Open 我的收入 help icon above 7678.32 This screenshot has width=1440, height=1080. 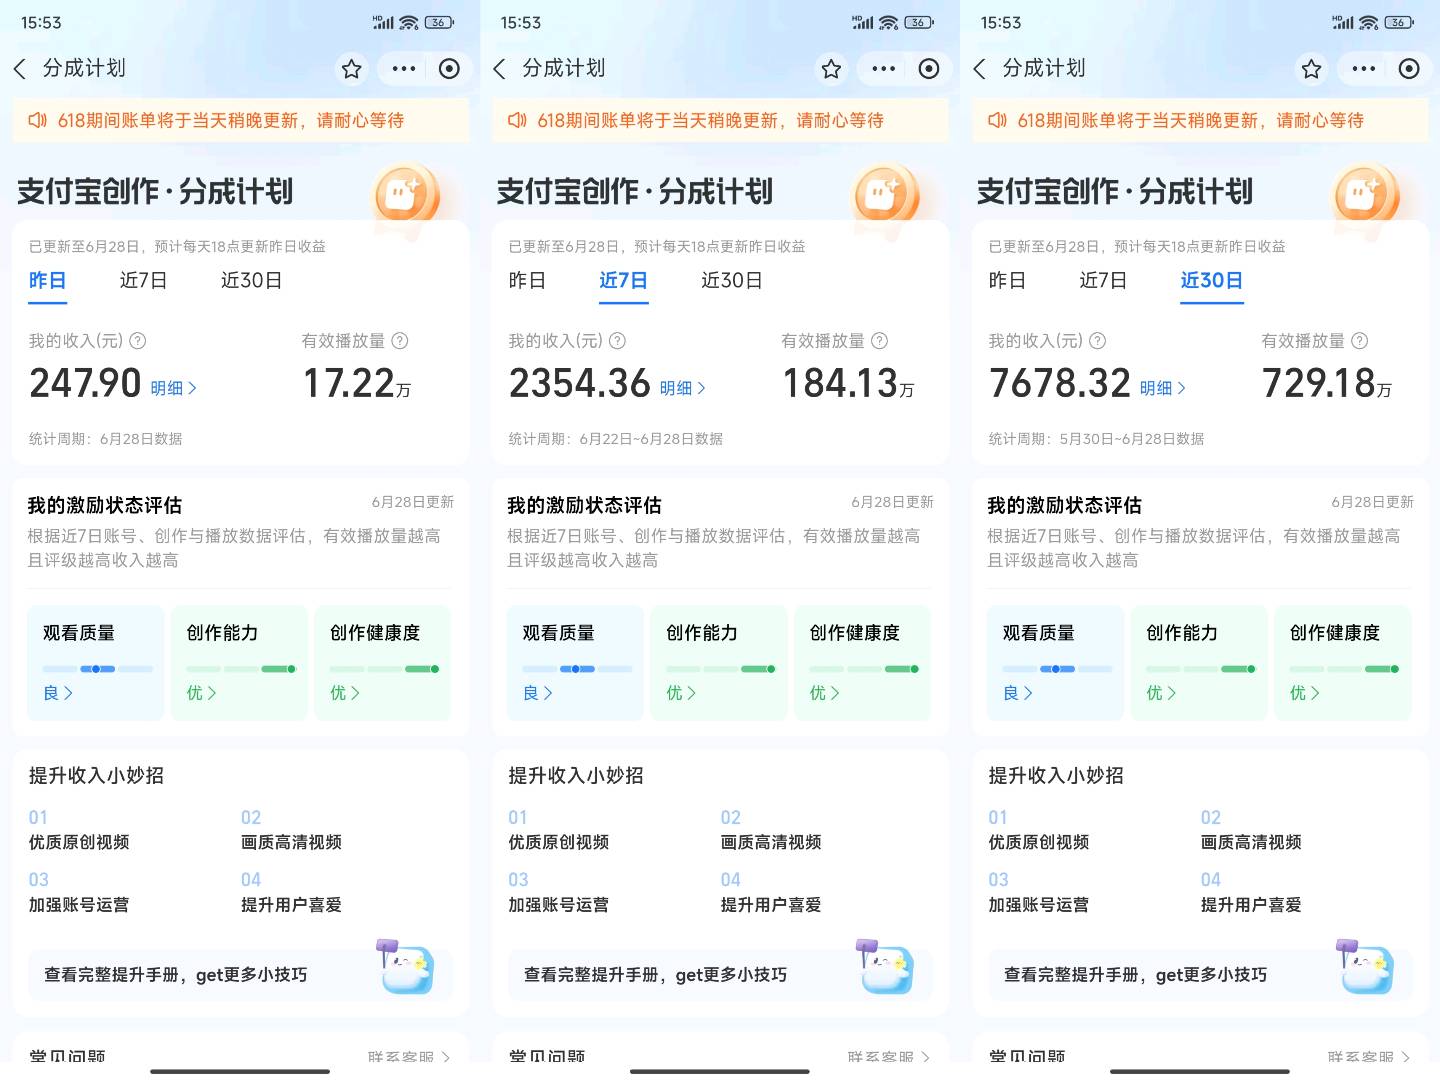pos(1098,341)
